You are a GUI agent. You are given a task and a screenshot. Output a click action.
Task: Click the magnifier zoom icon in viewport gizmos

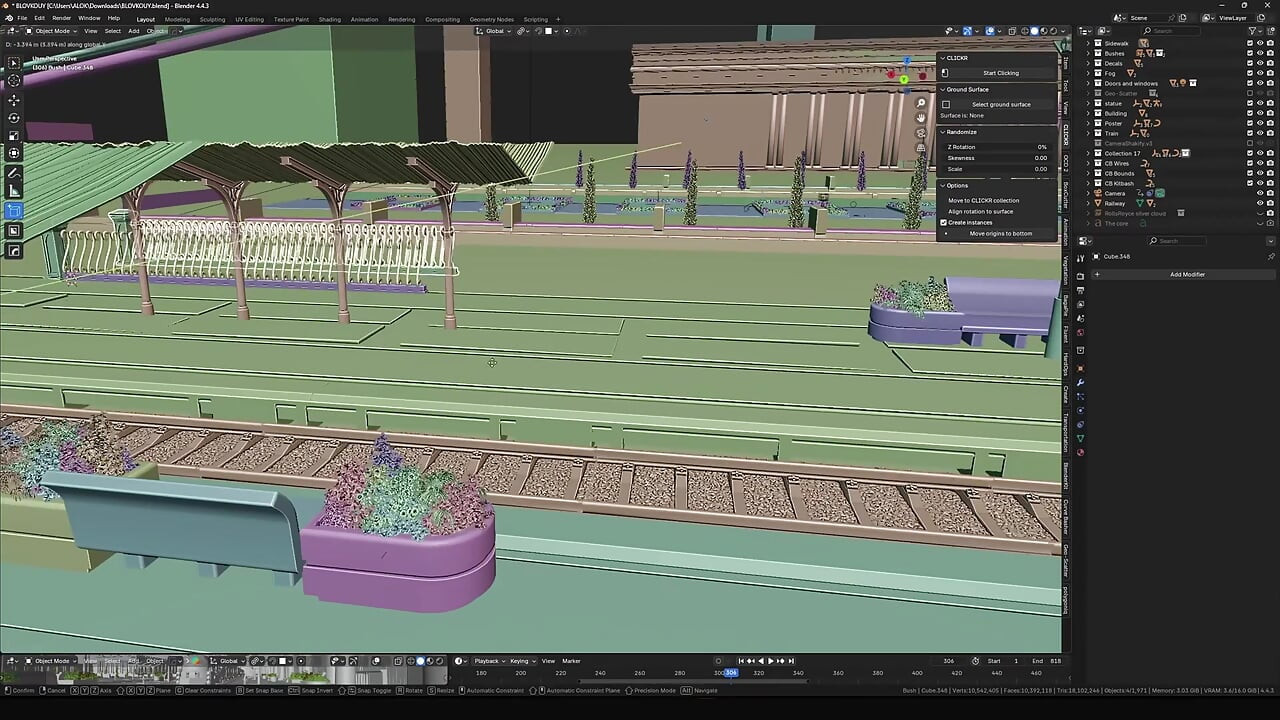pos(920,103)
